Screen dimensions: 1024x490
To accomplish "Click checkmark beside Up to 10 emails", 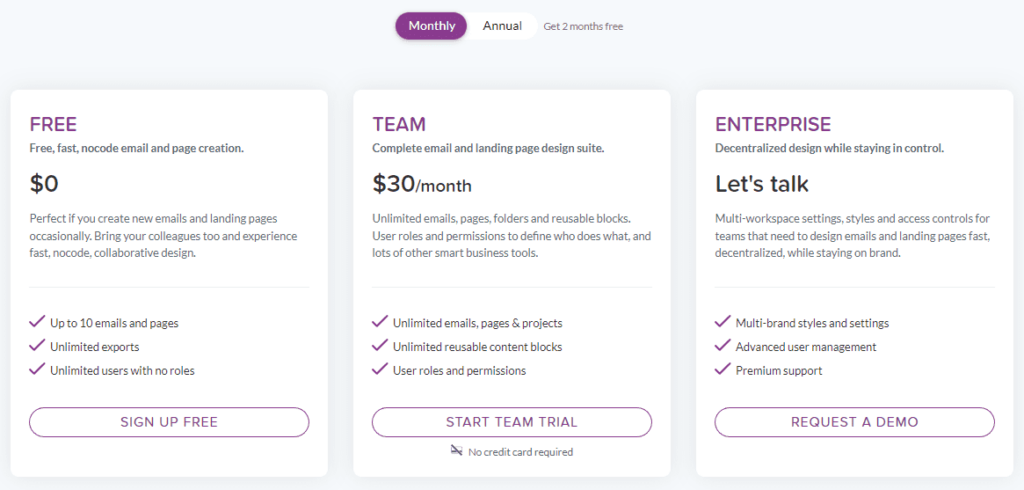I will (x=37, y=322).
